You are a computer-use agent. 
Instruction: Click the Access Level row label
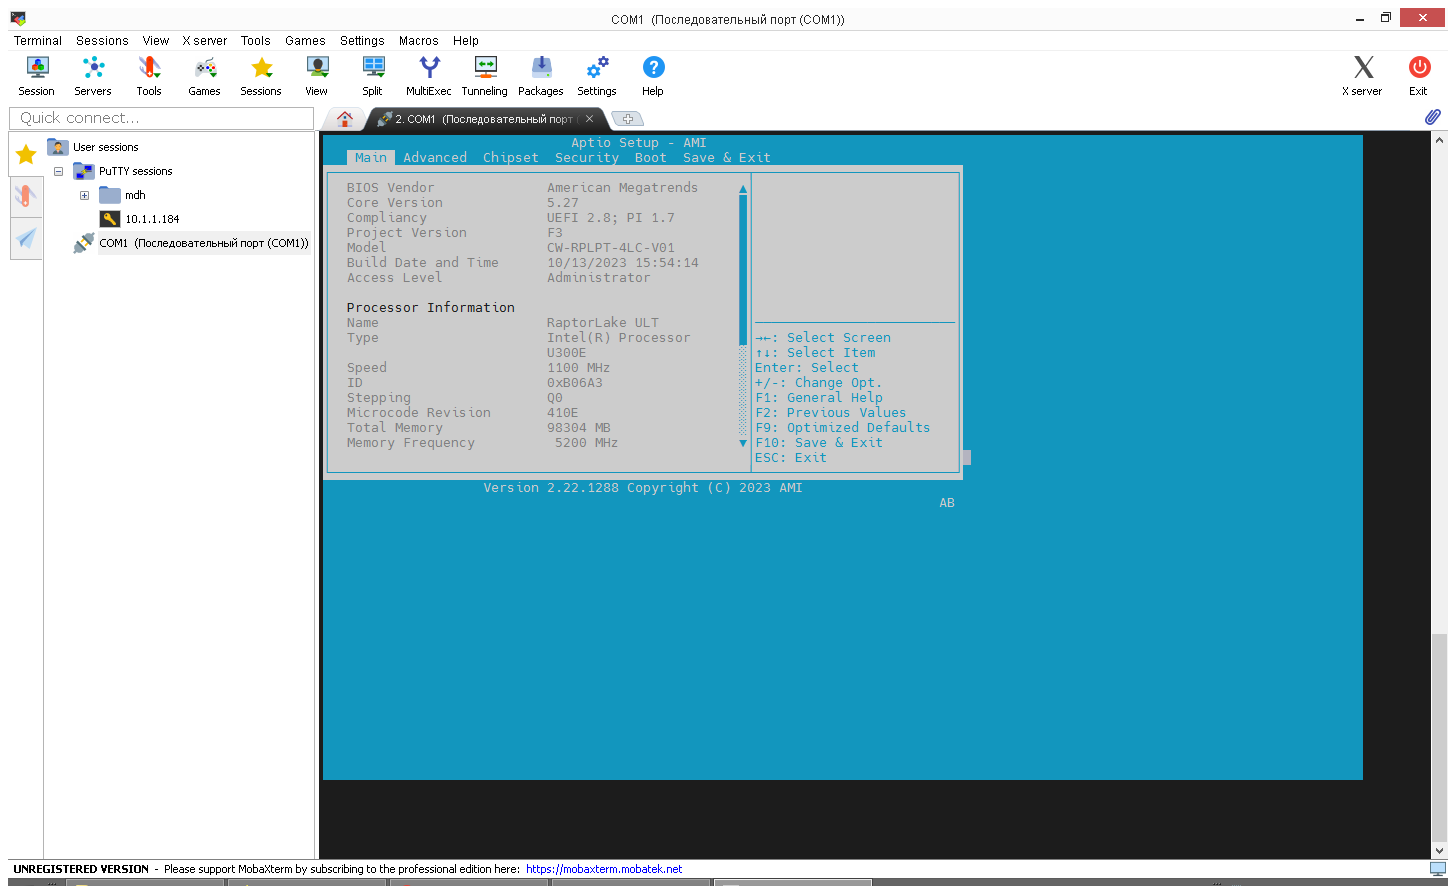(x=395, y=278)
